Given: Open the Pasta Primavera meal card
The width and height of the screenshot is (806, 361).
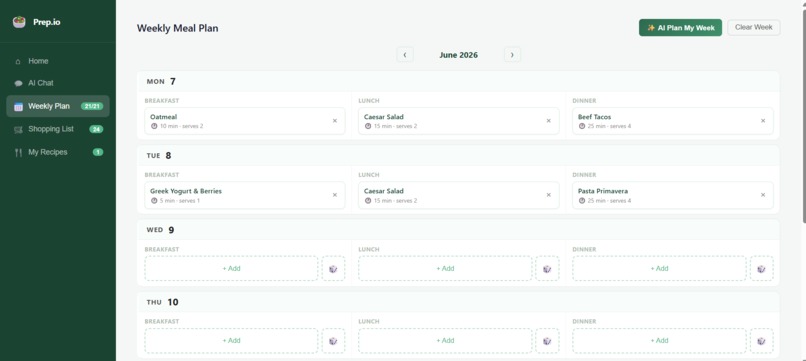Looking at the screenshot, I should (x=673, y=195).
